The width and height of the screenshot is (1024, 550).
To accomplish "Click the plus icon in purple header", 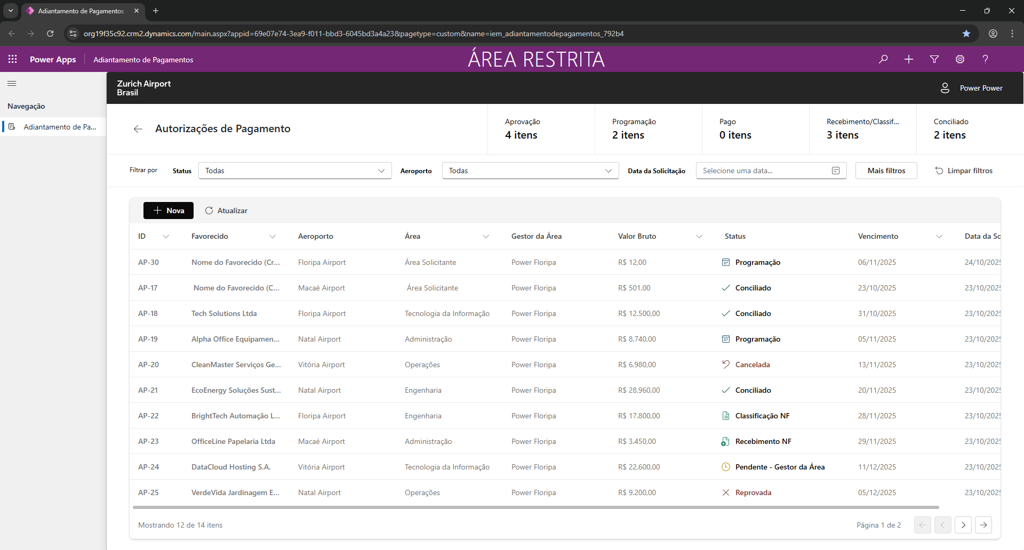I will coord(908,59).
